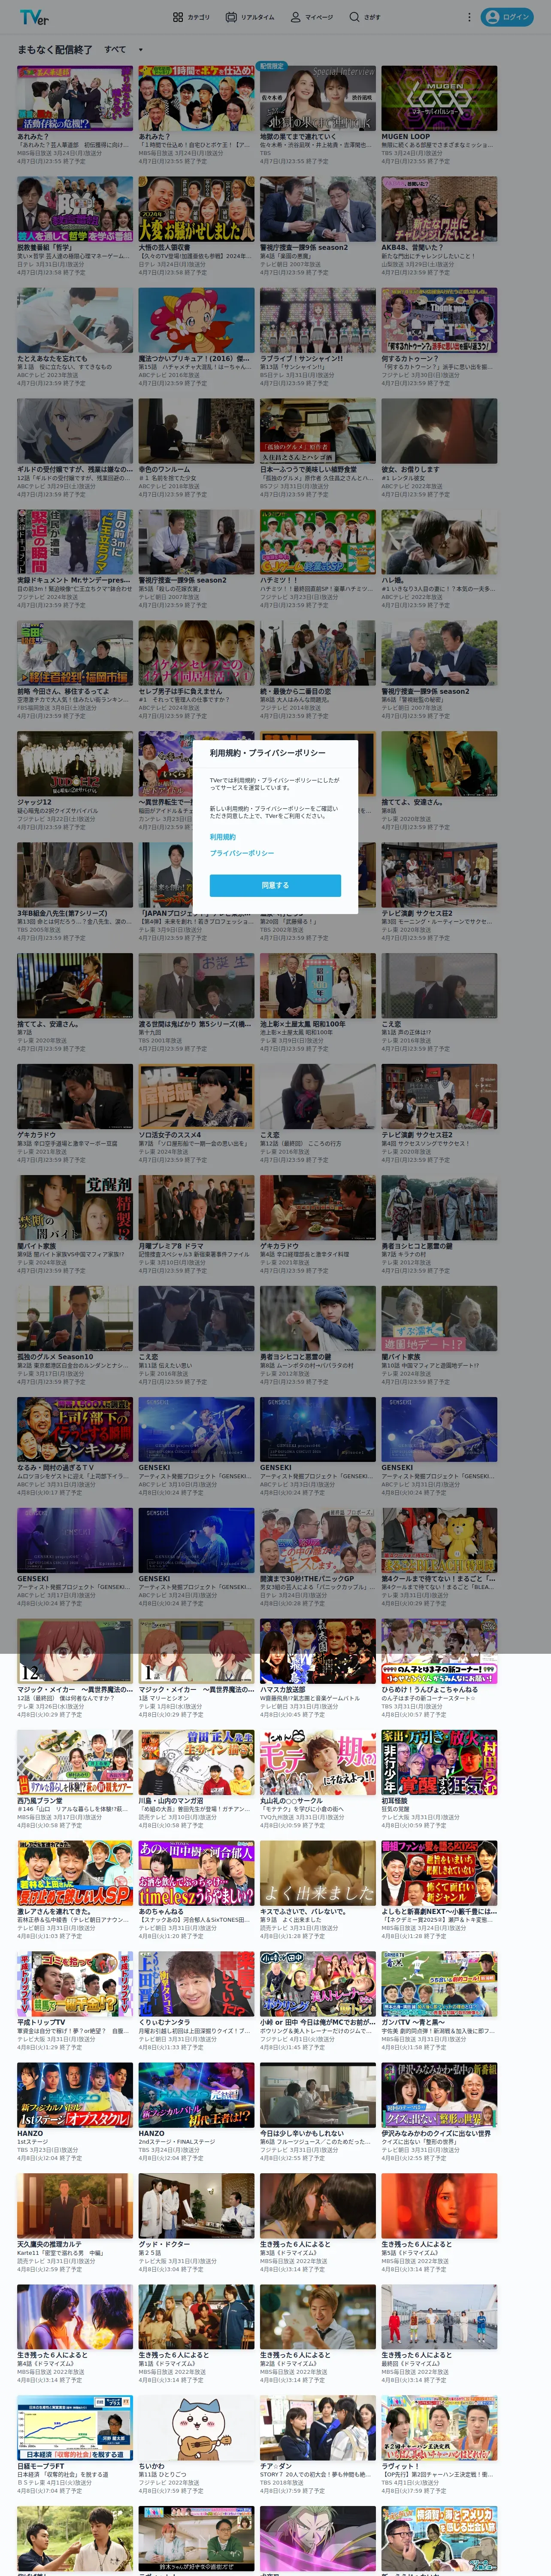Open くりぃむナンタラ thumbnail
This screenshot has height=2576, width=551.
(x=197, y=1985)
